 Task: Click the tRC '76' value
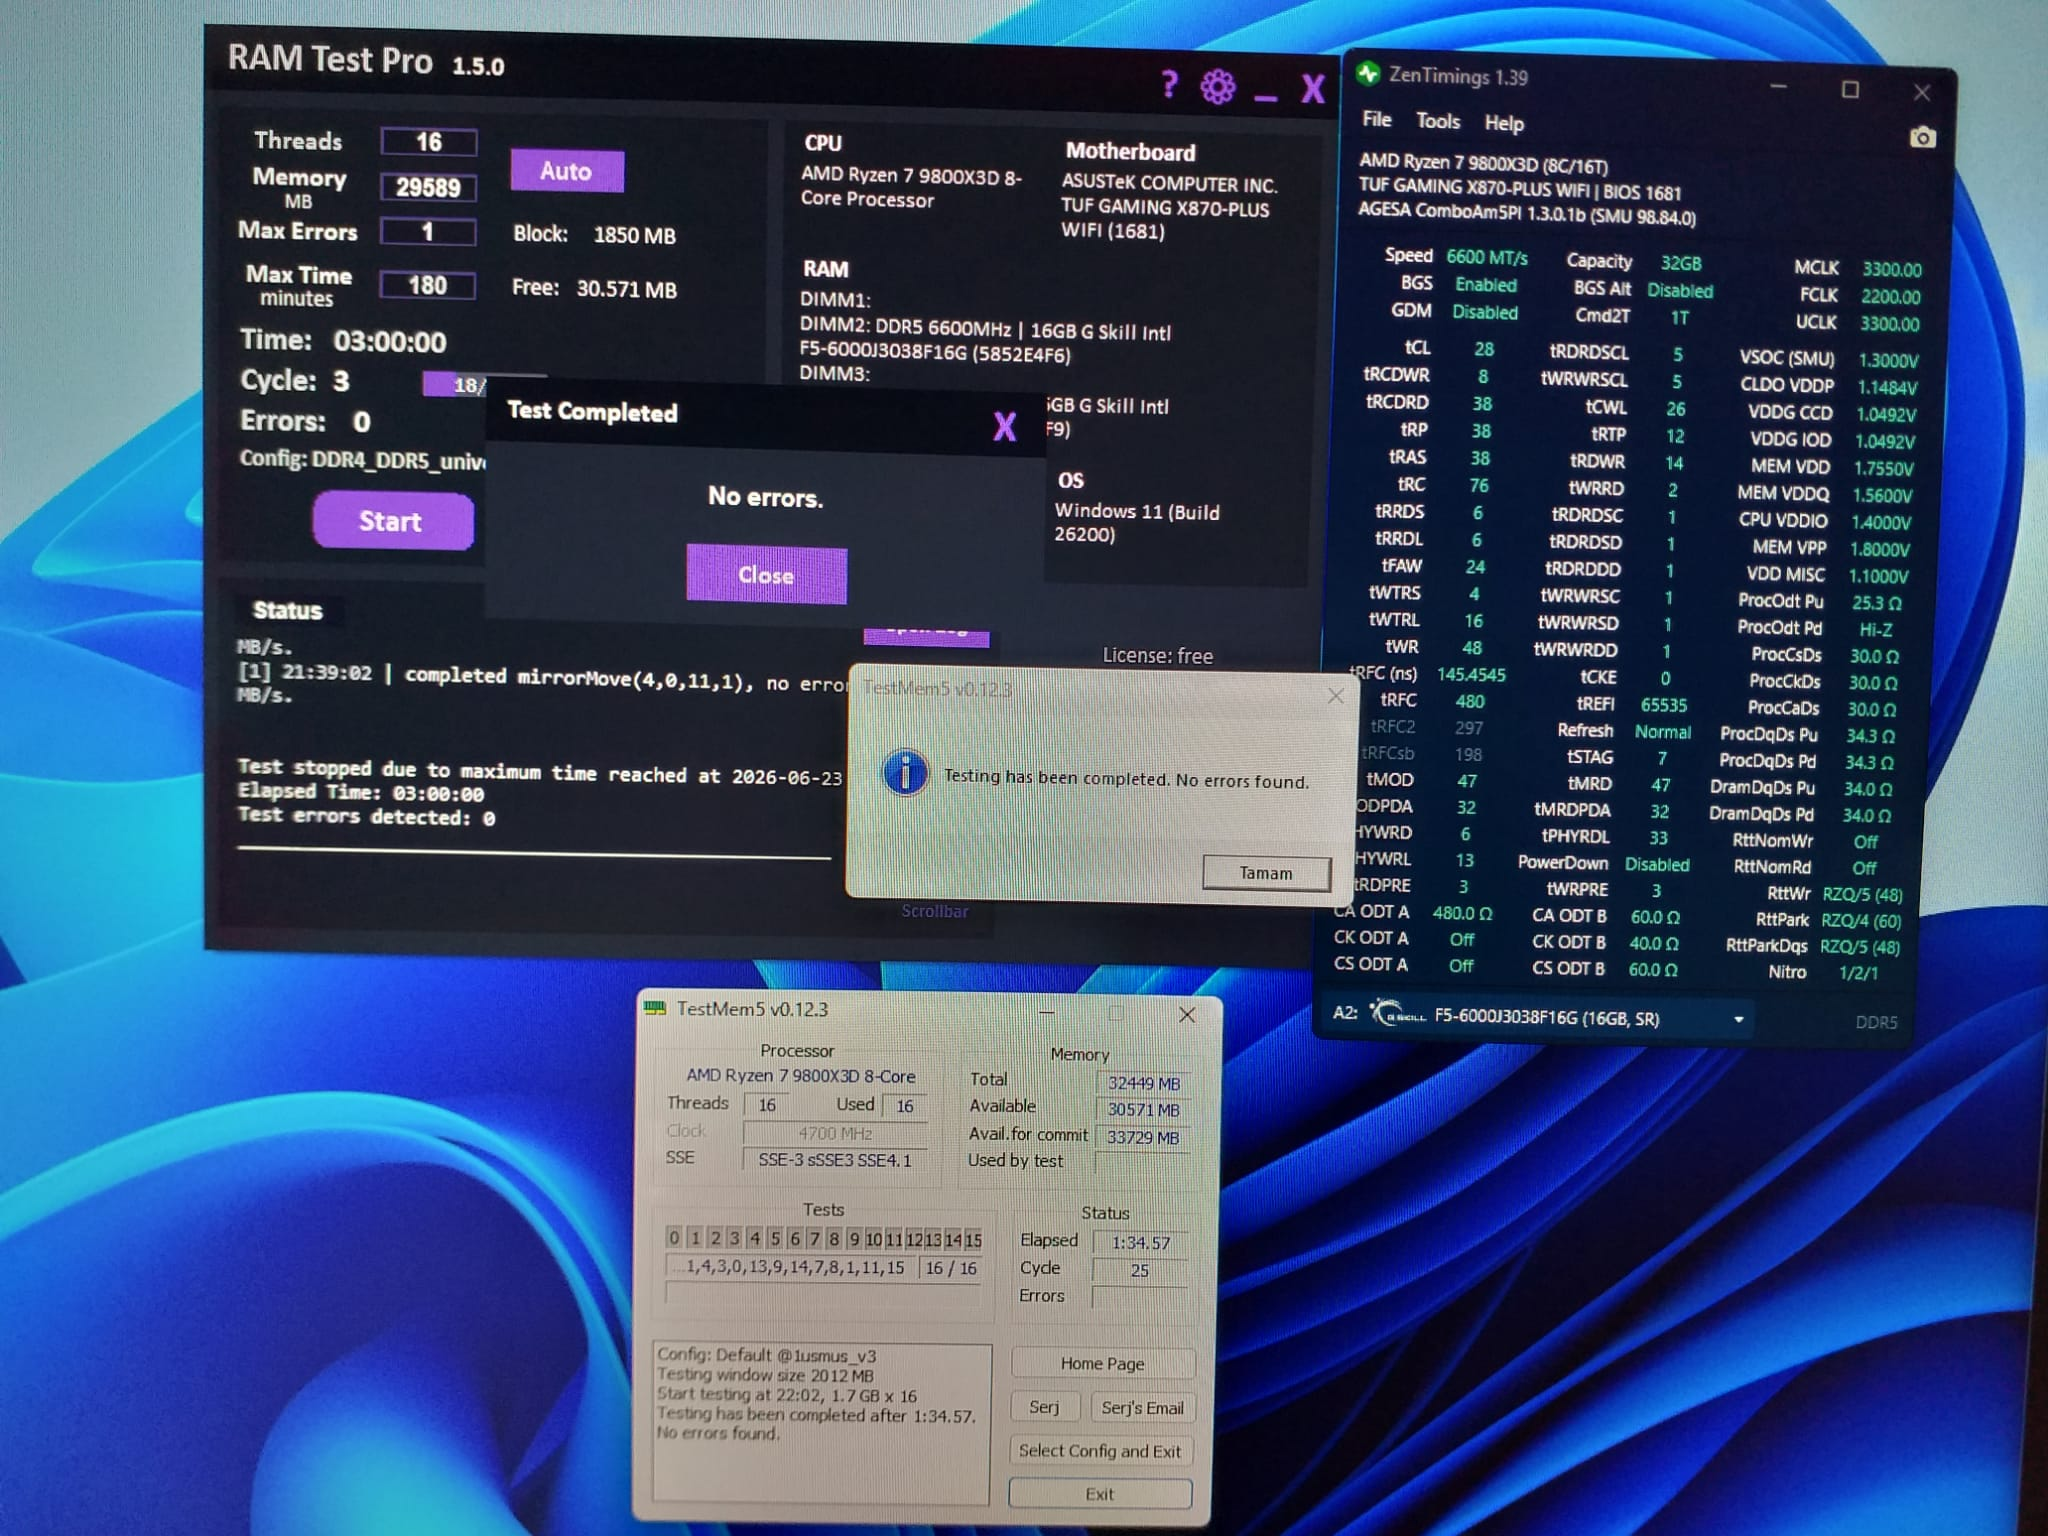point(1479,485)
